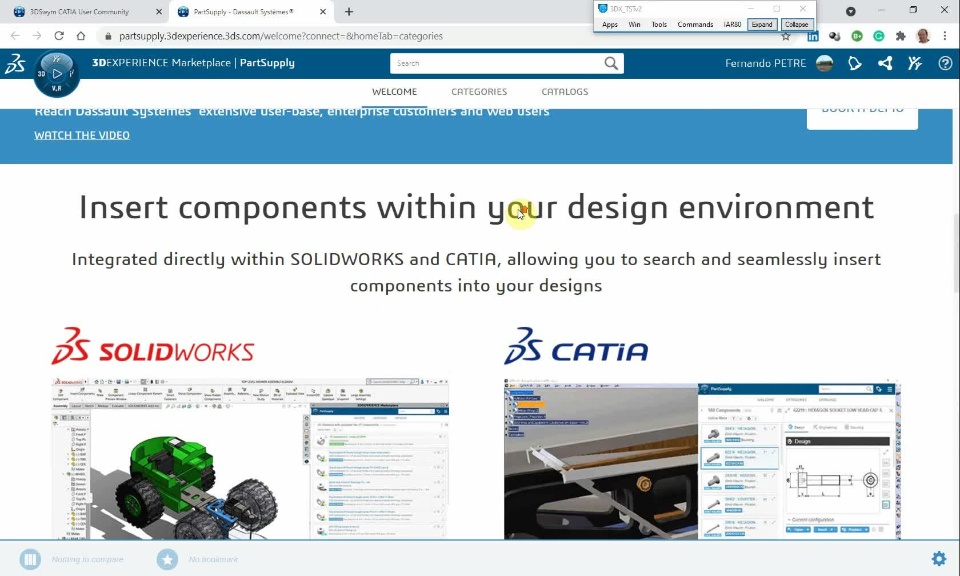The image size is (960, 576).
Task: Open the LinkedIn browser extension
Action: pyautogui.click(x=812, y=36)
